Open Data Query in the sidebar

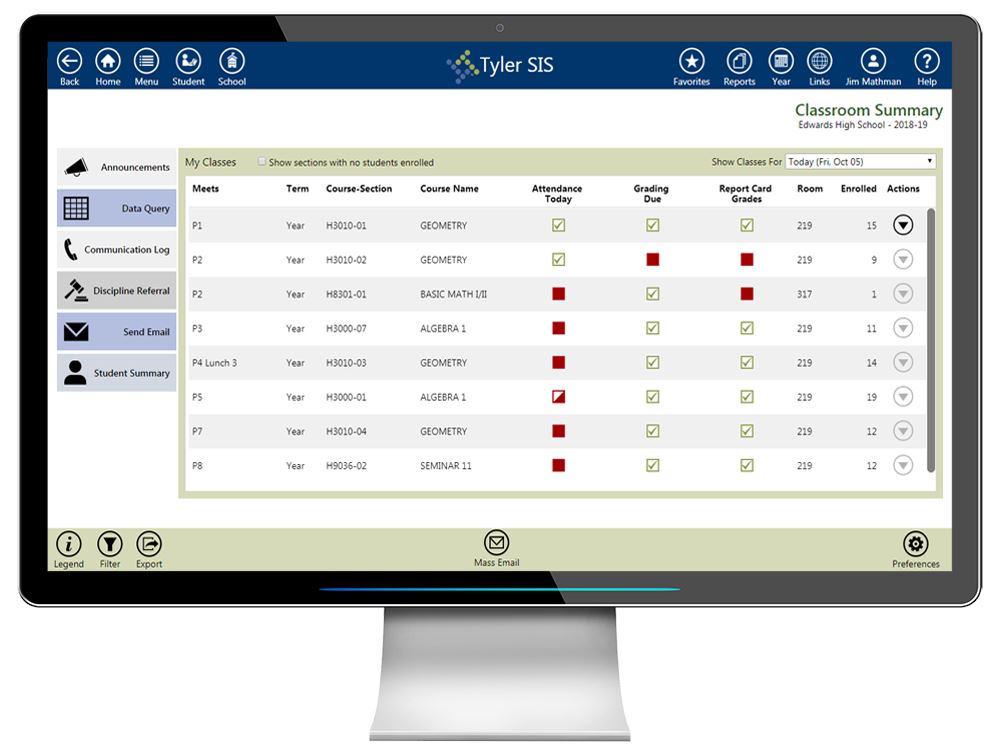[117, 208]
